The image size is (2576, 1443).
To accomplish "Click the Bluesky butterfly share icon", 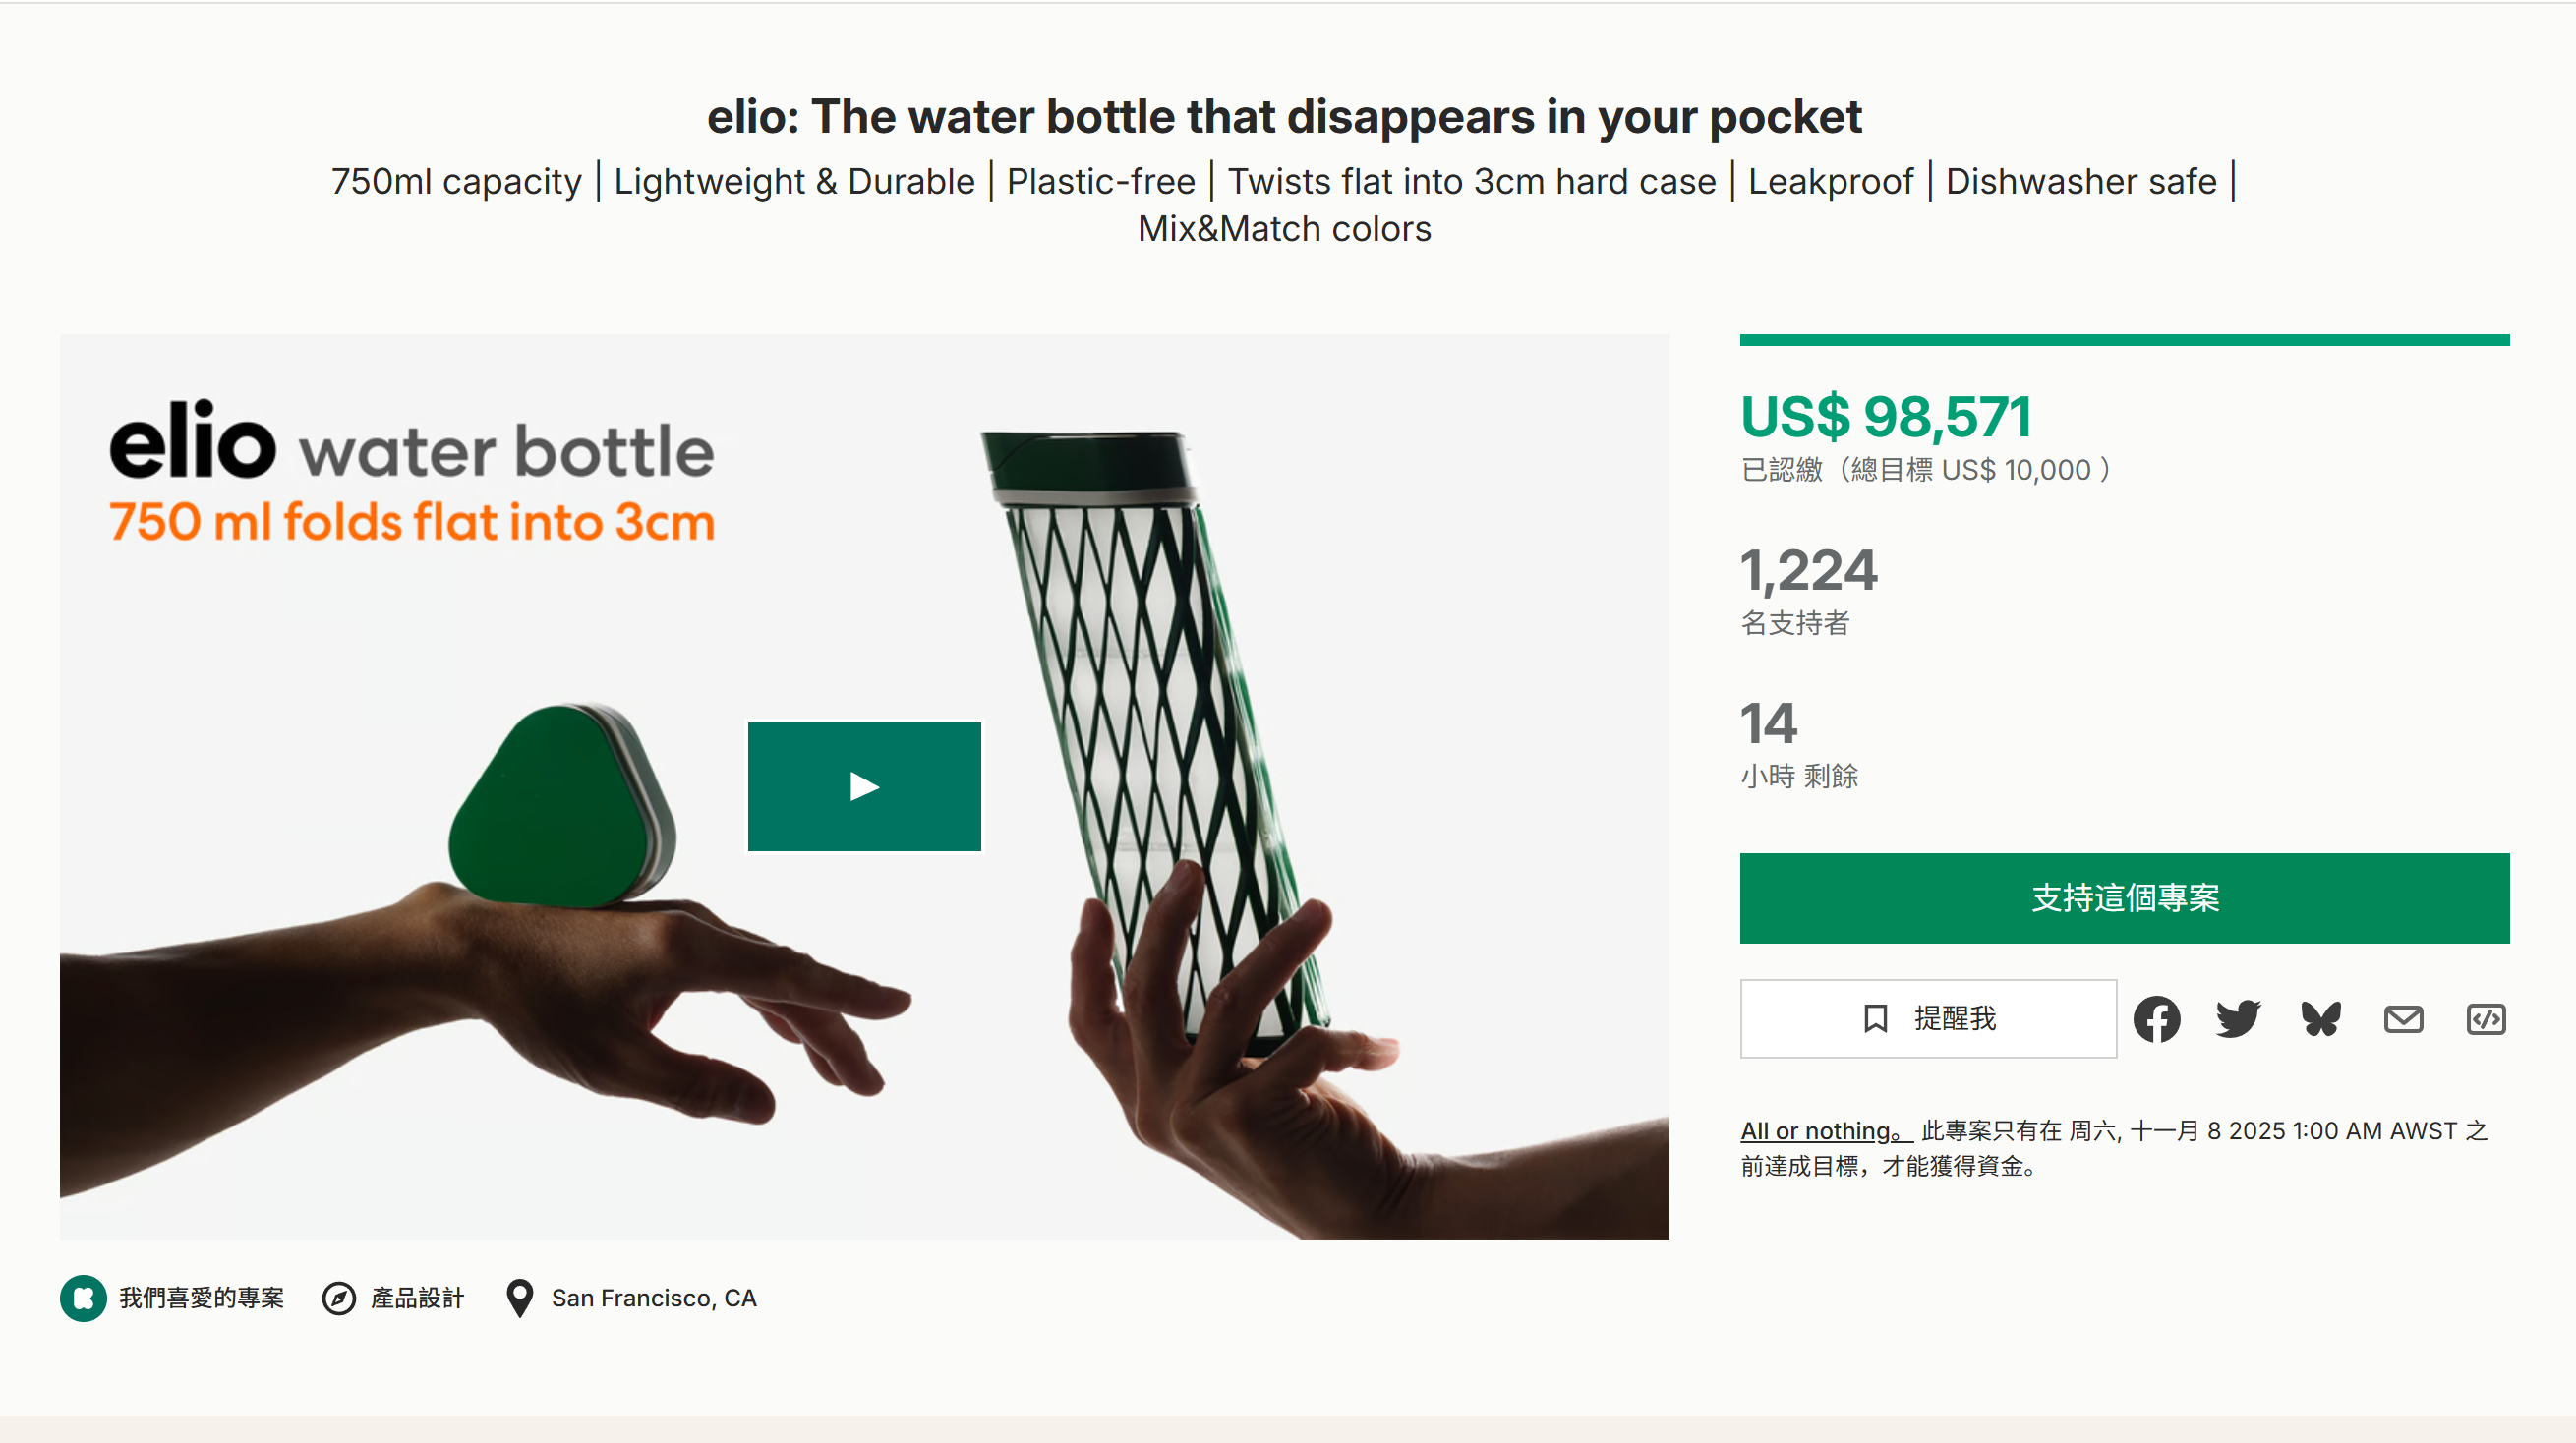I will 2320,1019.
